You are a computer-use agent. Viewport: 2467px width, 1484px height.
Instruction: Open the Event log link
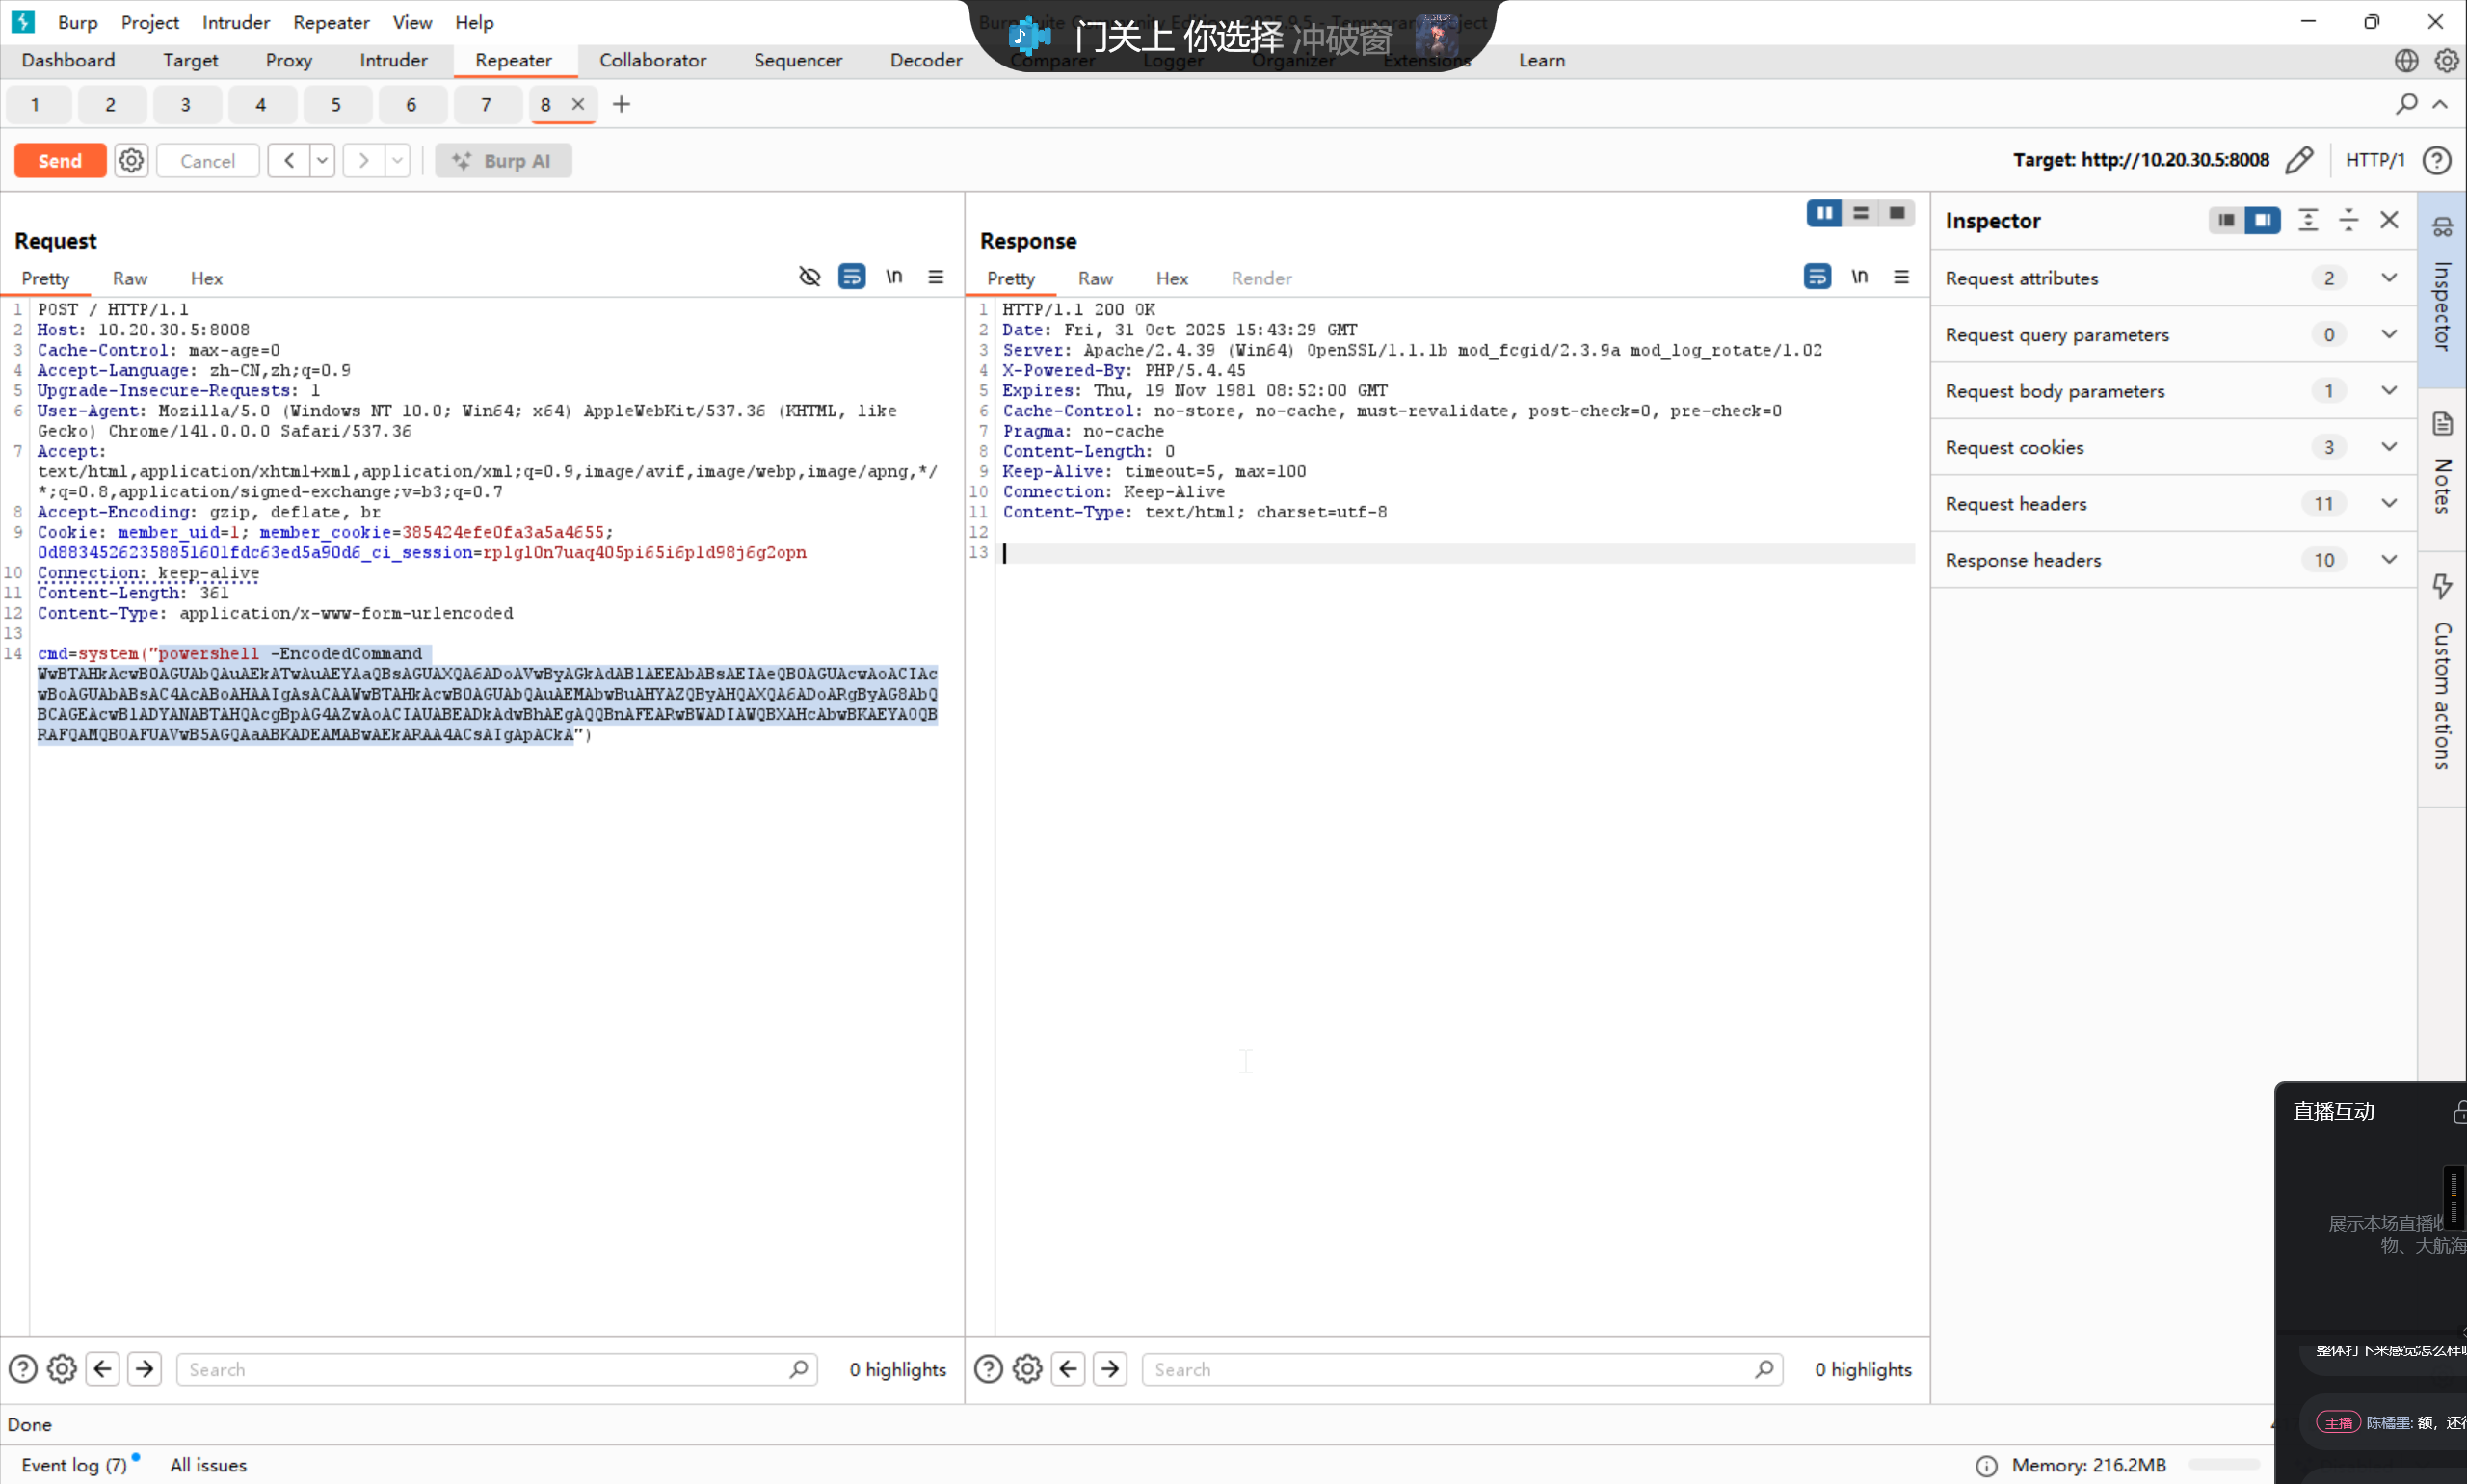(x=73, y=1464)
